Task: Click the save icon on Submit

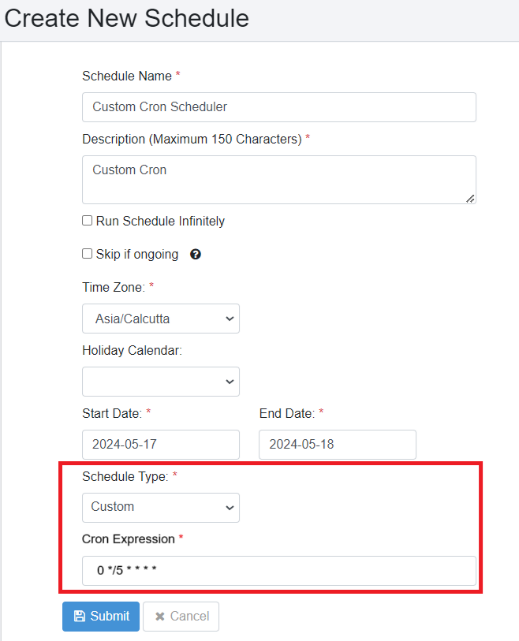Action: click(x=79, y=616)
